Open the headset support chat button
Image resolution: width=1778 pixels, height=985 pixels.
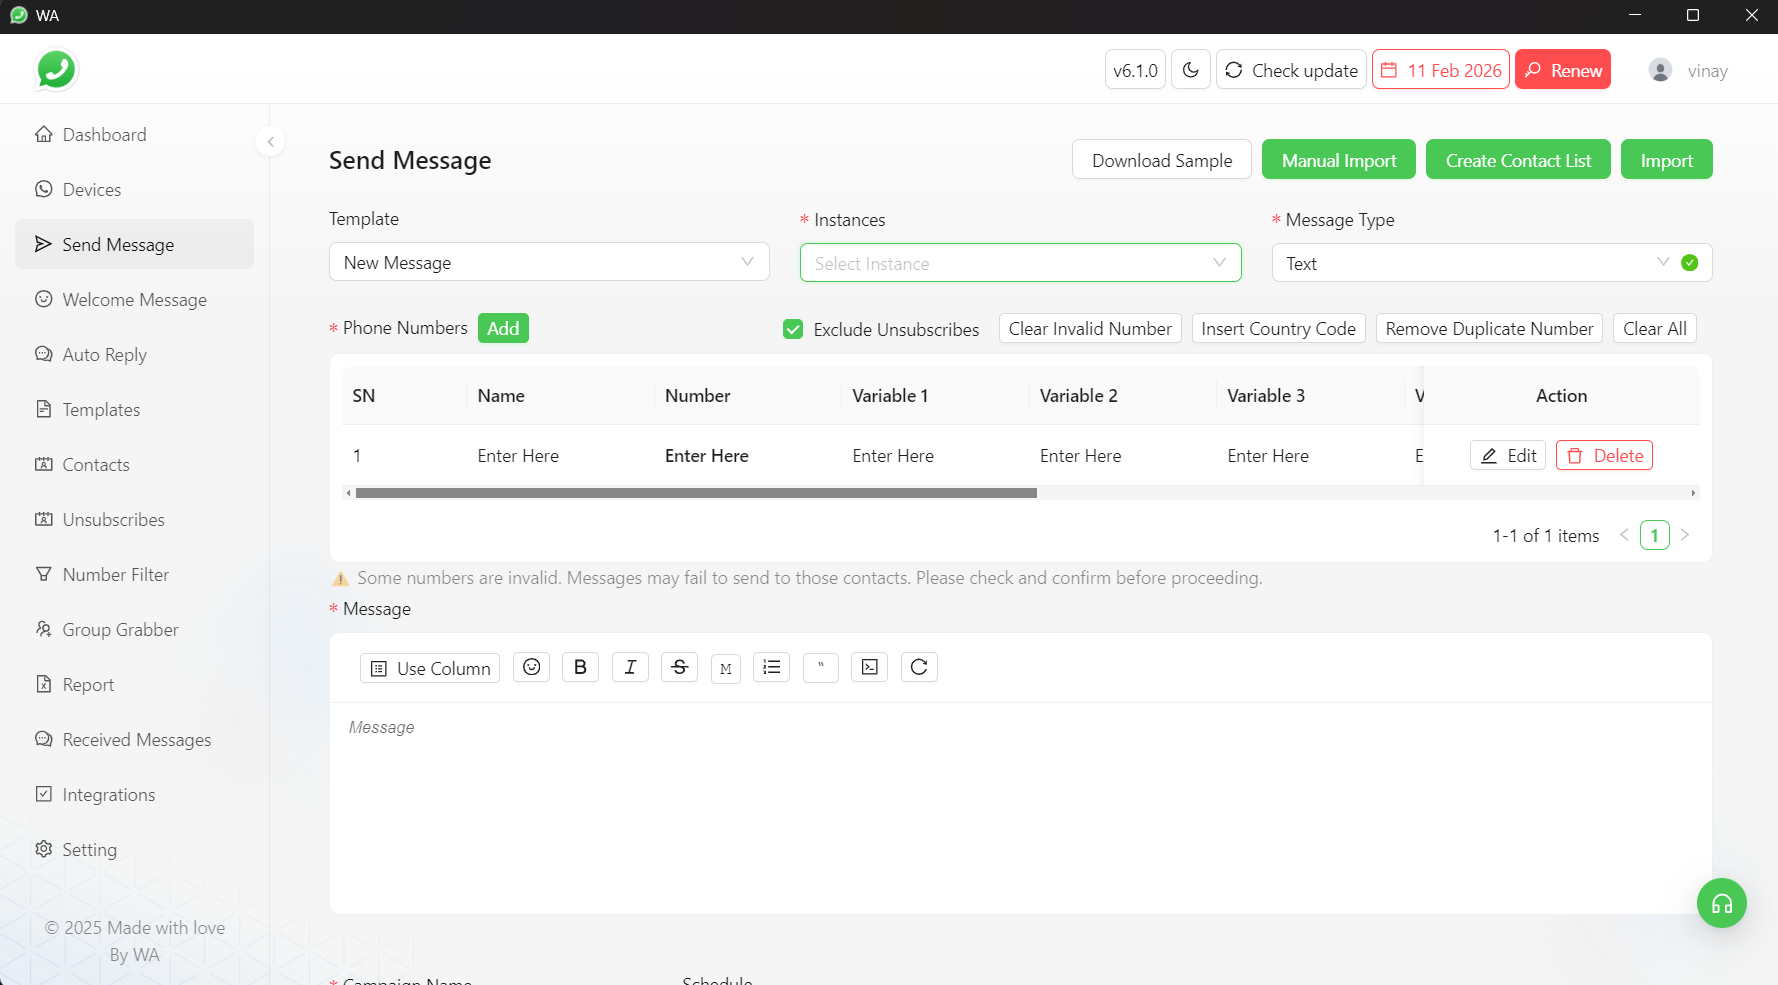pos(1721,903)
